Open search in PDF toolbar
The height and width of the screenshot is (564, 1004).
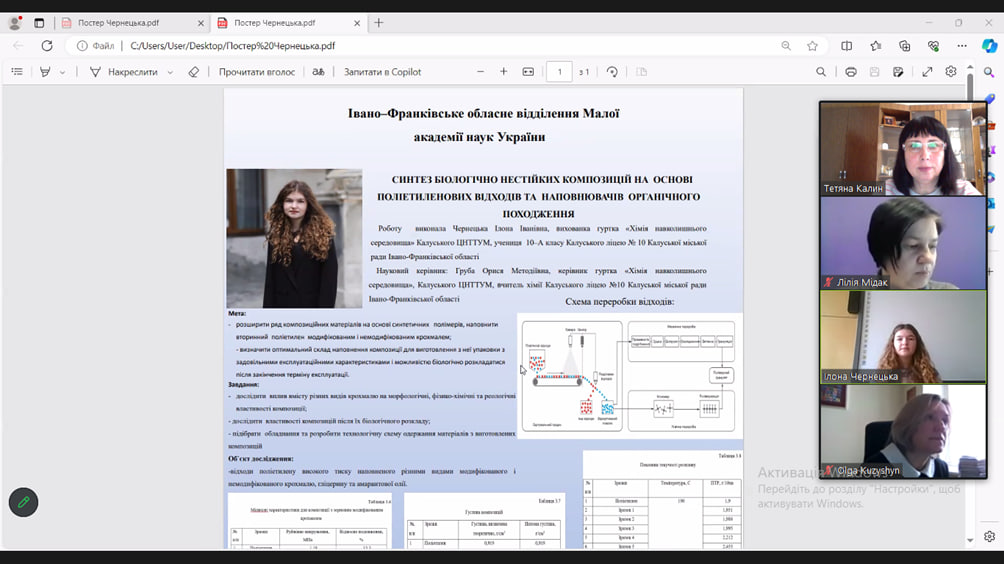[x=821, y=72]
